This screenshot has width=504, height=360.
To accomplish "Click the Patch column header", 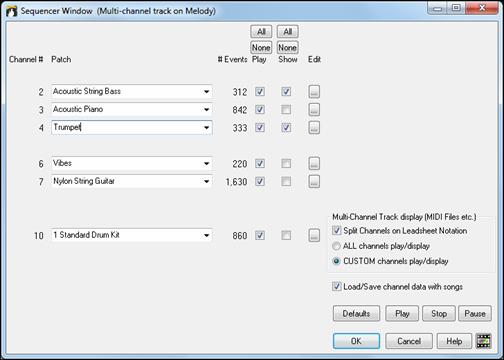I will tap(61, 59).
